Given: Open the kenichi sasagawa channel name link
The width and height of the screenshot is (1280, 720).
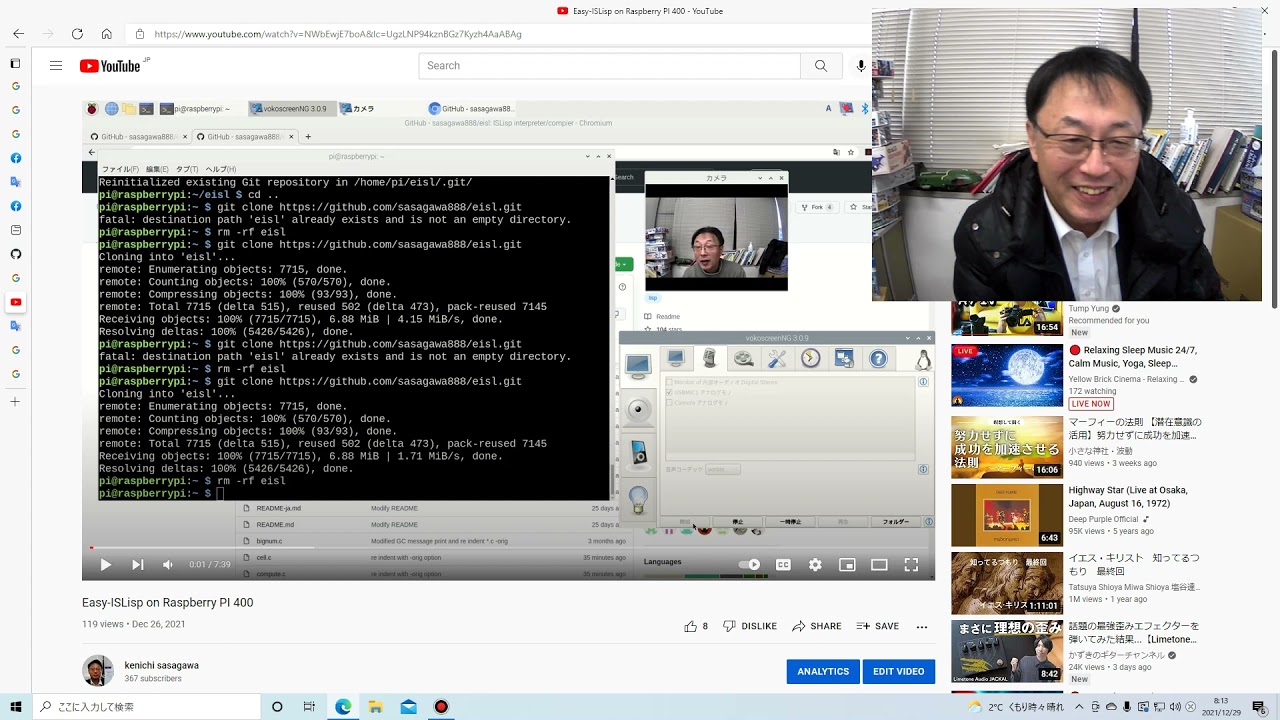Looking at the screenshot, I should click(x=162, y=665).
